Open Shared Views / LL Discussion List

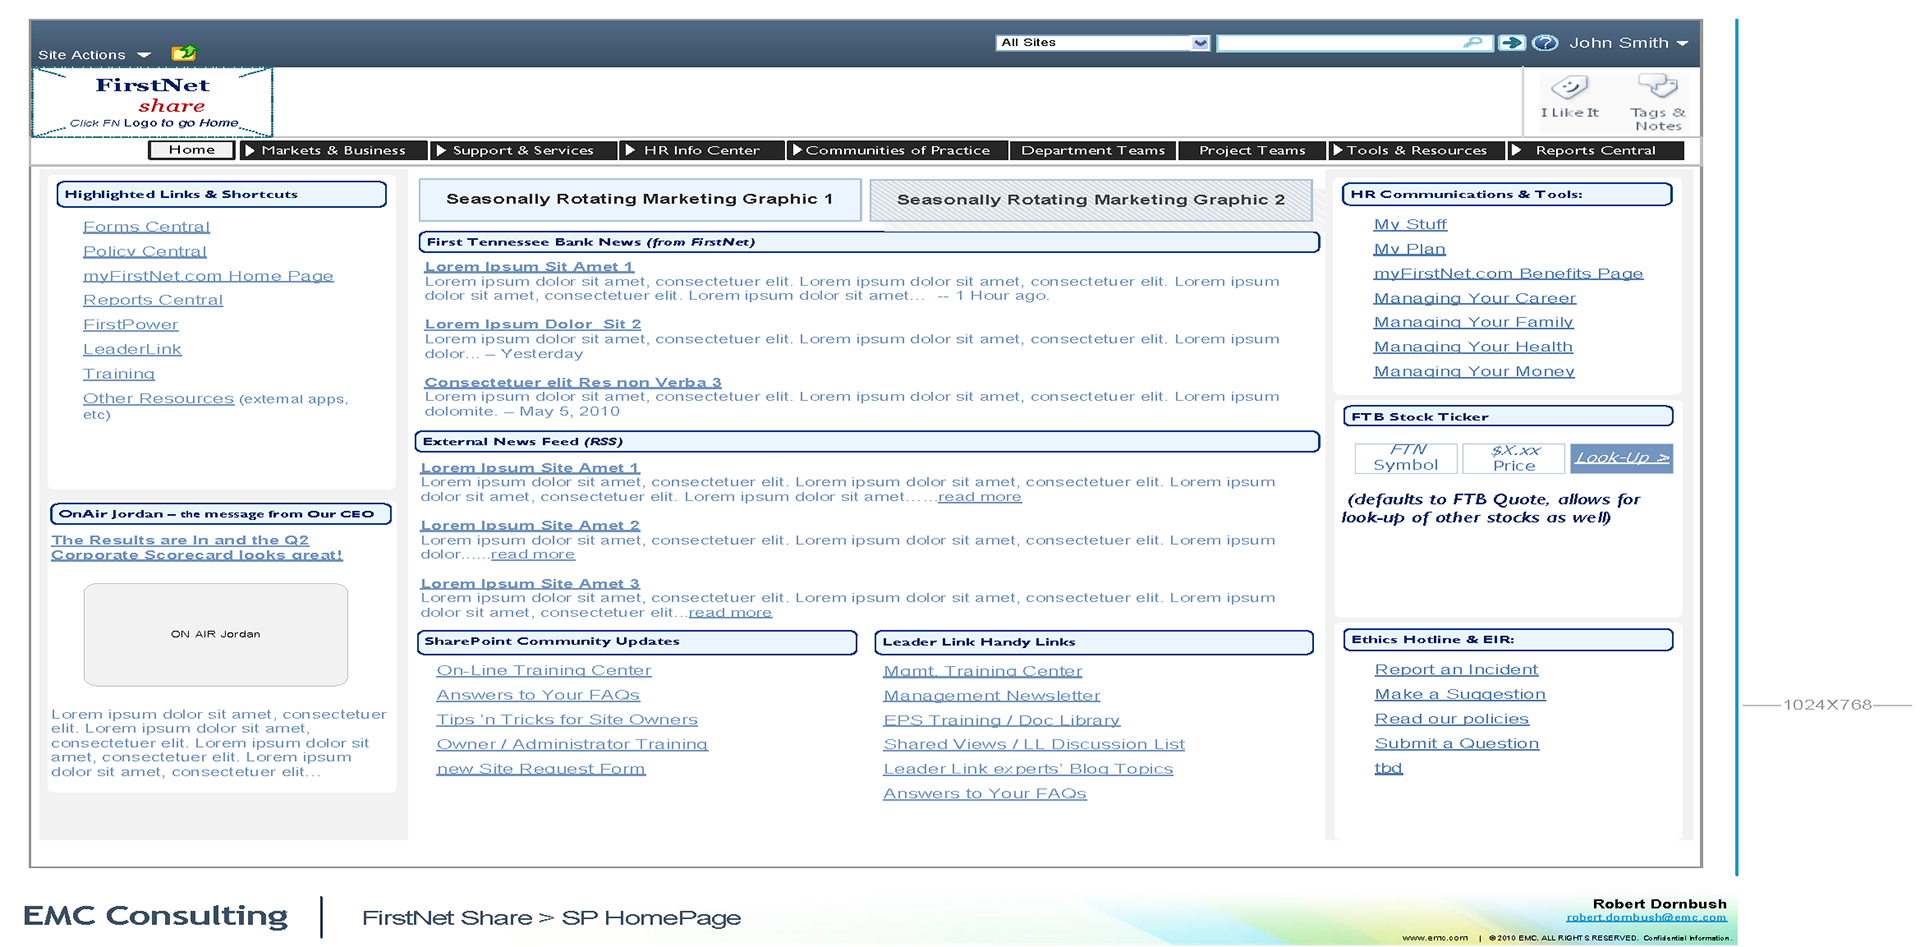1034,744
